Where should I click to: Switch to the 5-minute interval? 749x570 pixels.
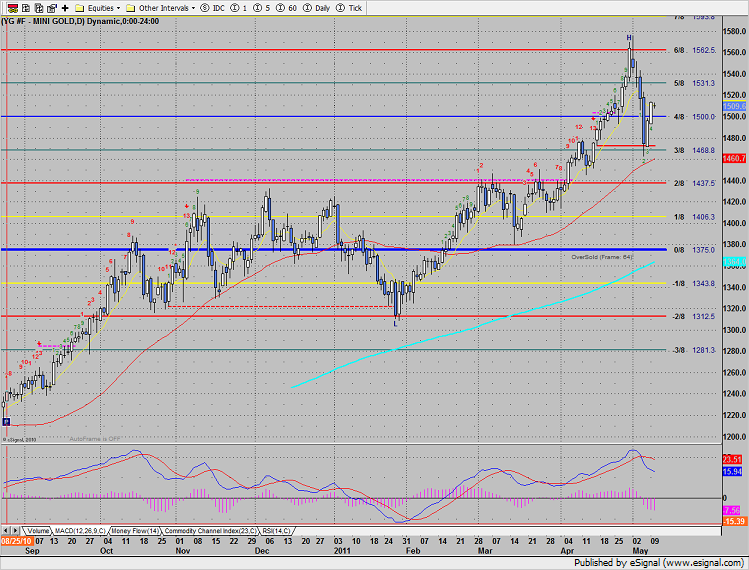point(262,8)
